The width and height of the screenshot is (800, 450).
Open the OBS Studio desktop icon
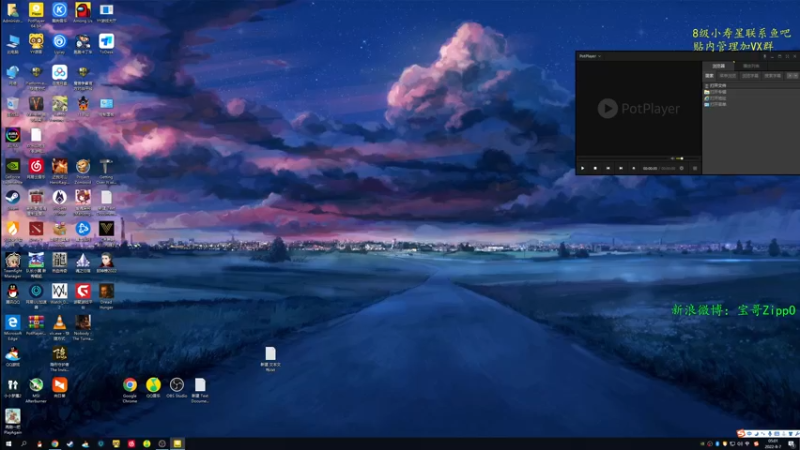tap(177, 388)
